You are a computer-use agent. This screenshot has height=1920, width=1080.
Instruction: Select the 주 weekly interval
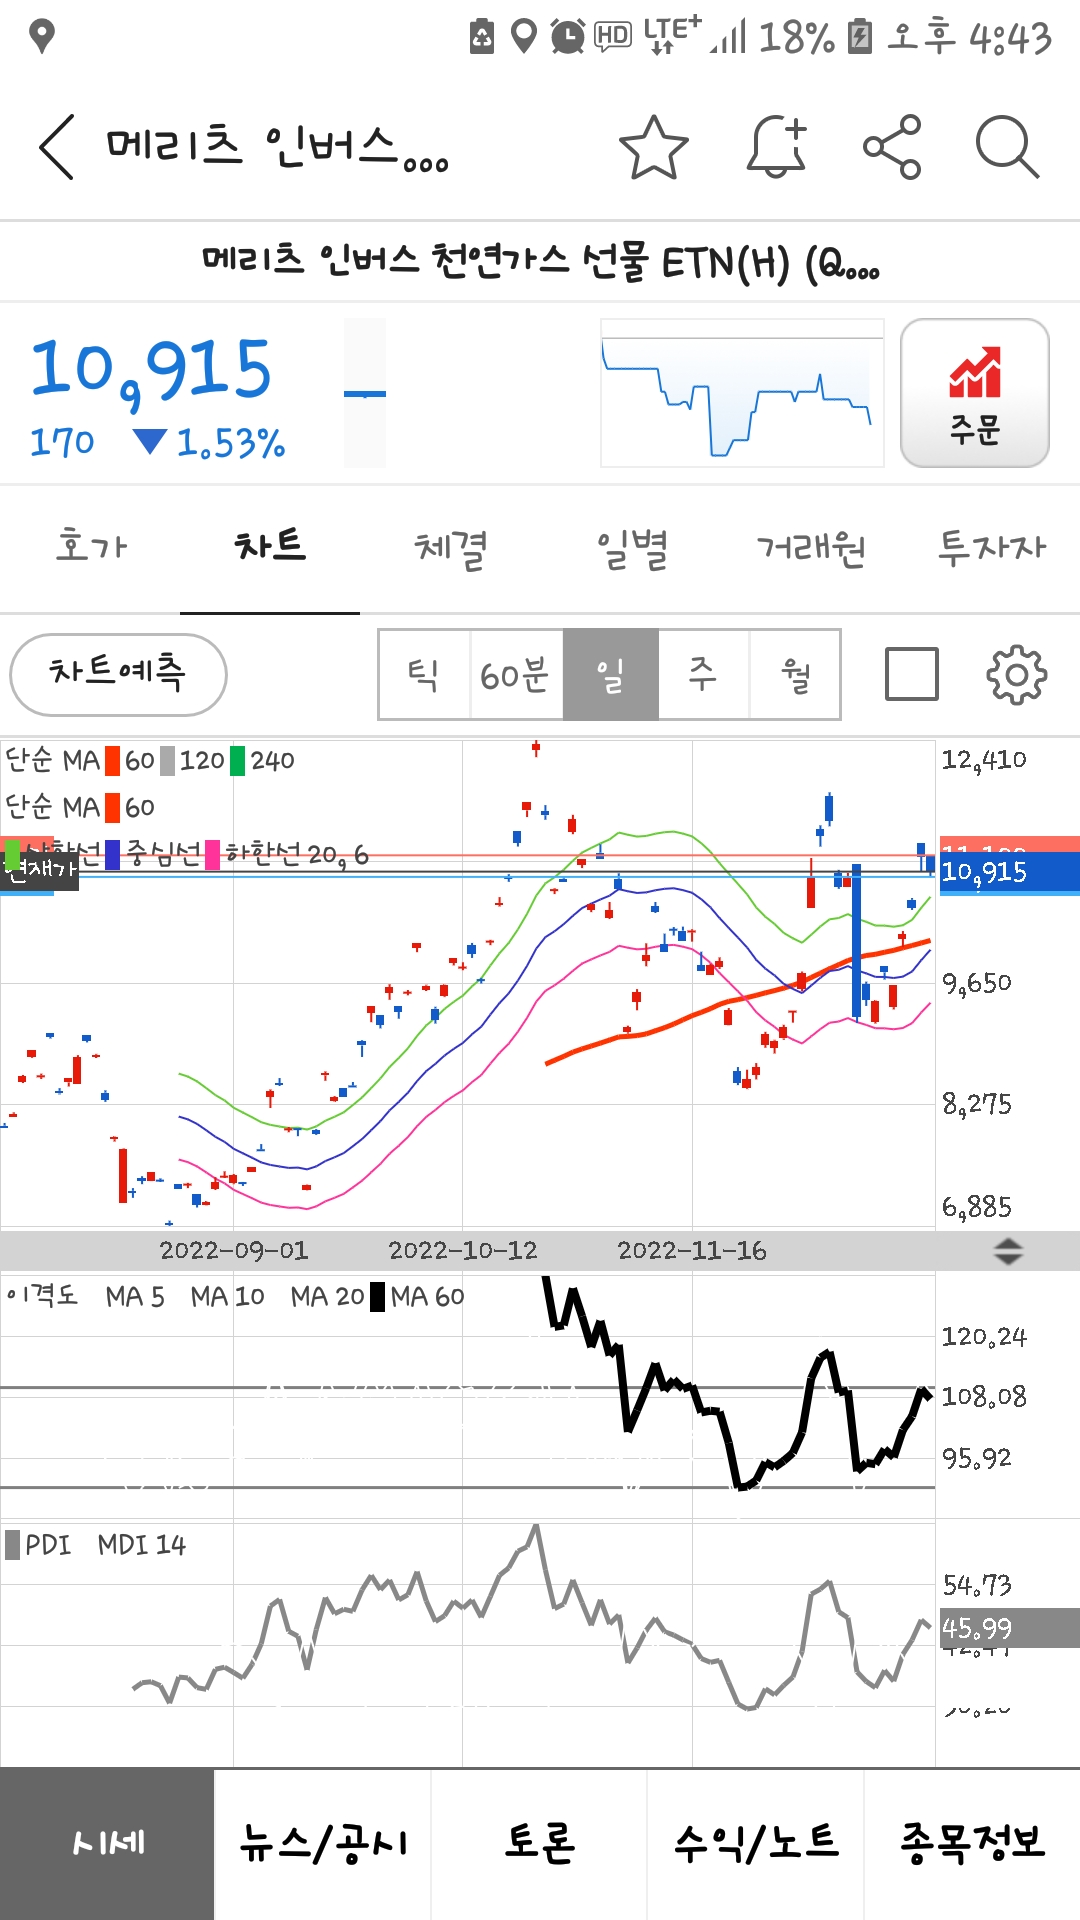(703, 675)
